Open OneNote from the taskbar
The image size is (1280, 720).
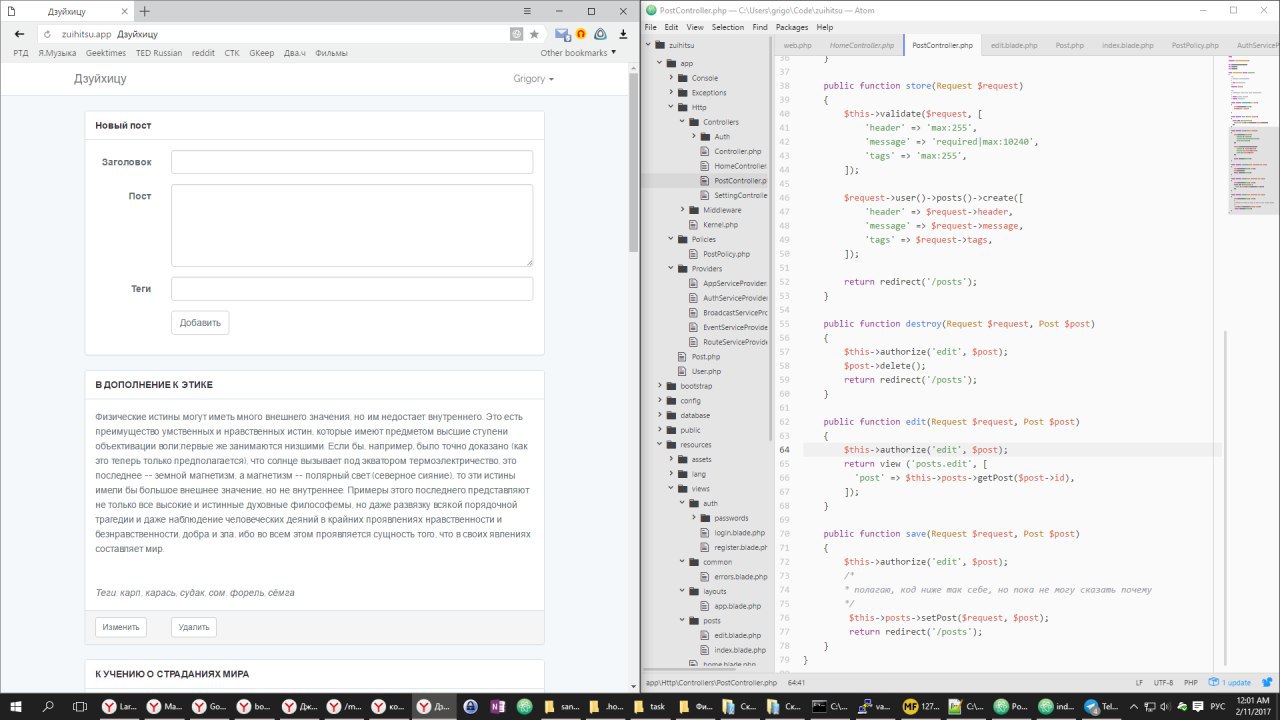point(497,706)
